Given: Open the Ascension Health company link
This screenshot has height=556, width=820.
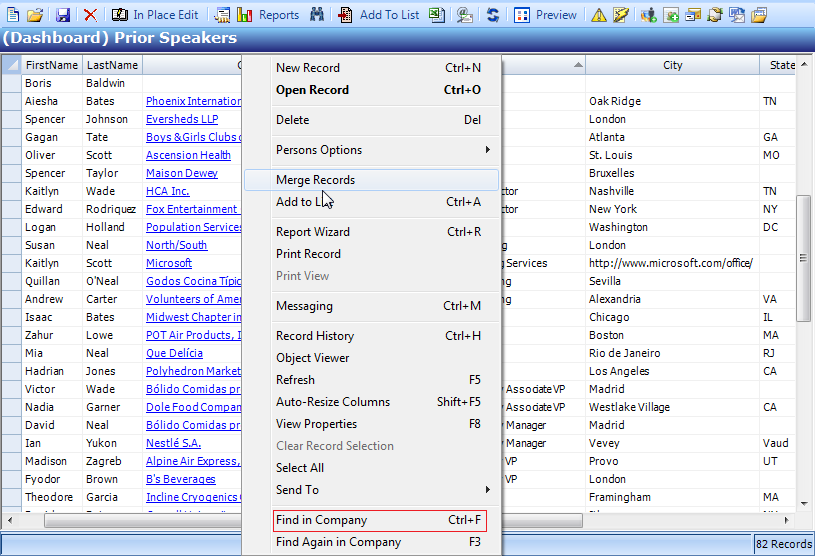Looking at the screenshot, I should 188,155.
